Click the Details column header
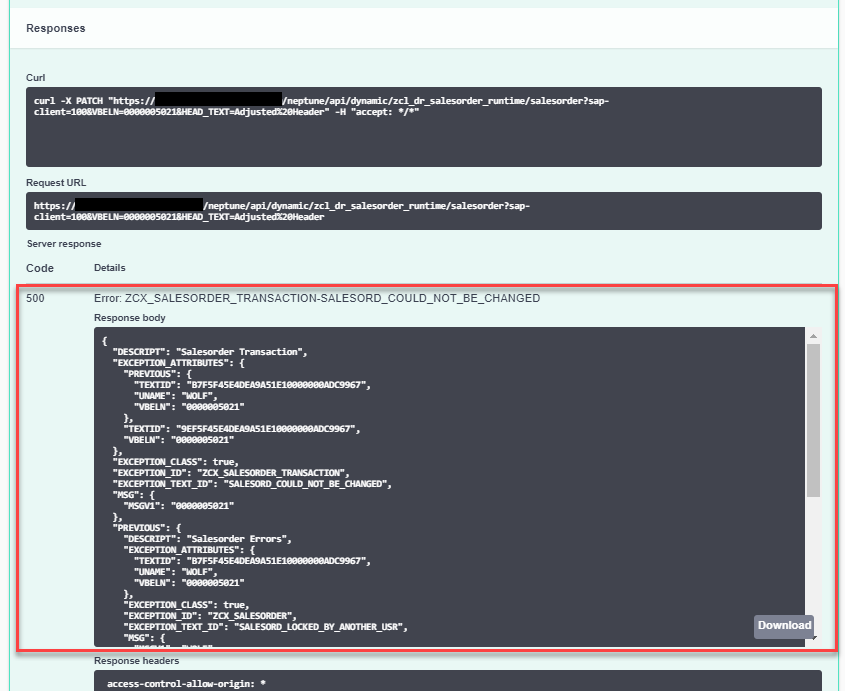This screenshot has height=691, width=845. pos(109,267)
